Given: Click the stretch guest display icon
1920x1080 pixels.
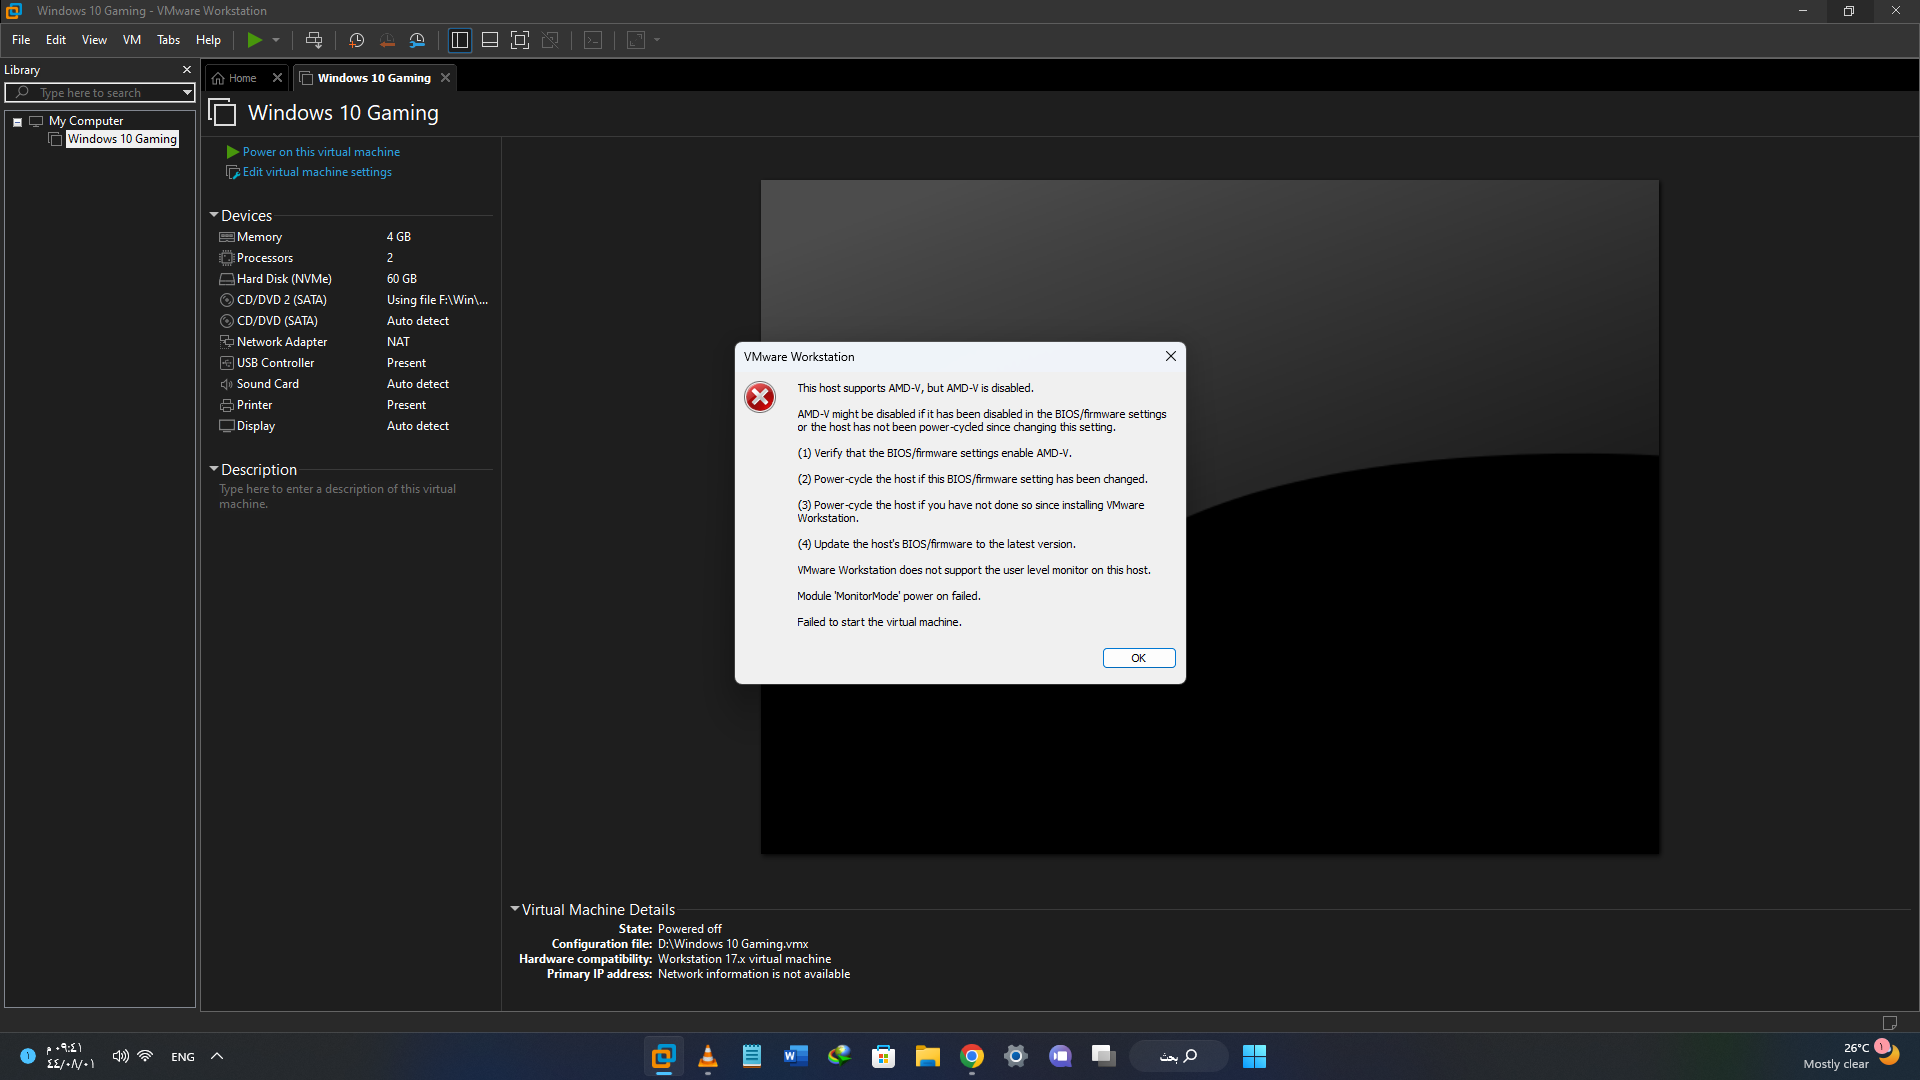Looking at the screenshot, I should (x=636, y=40).
